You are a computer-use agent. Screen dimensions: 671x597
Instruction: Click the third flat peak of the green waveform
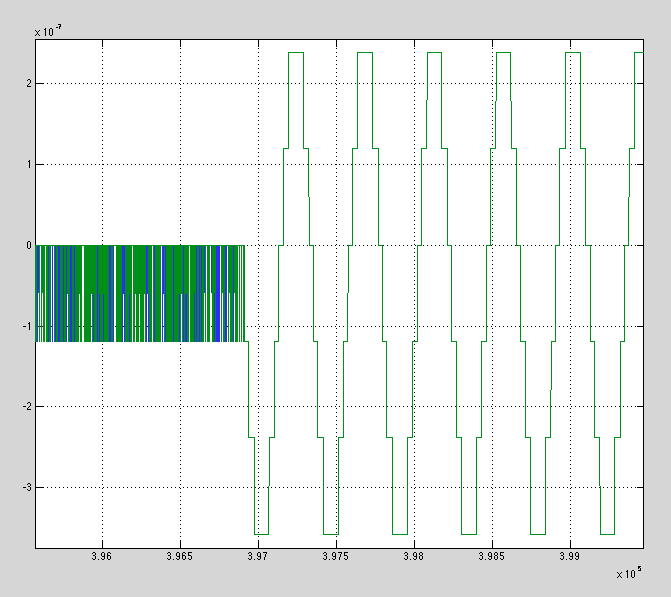click(x=434, y=53)
